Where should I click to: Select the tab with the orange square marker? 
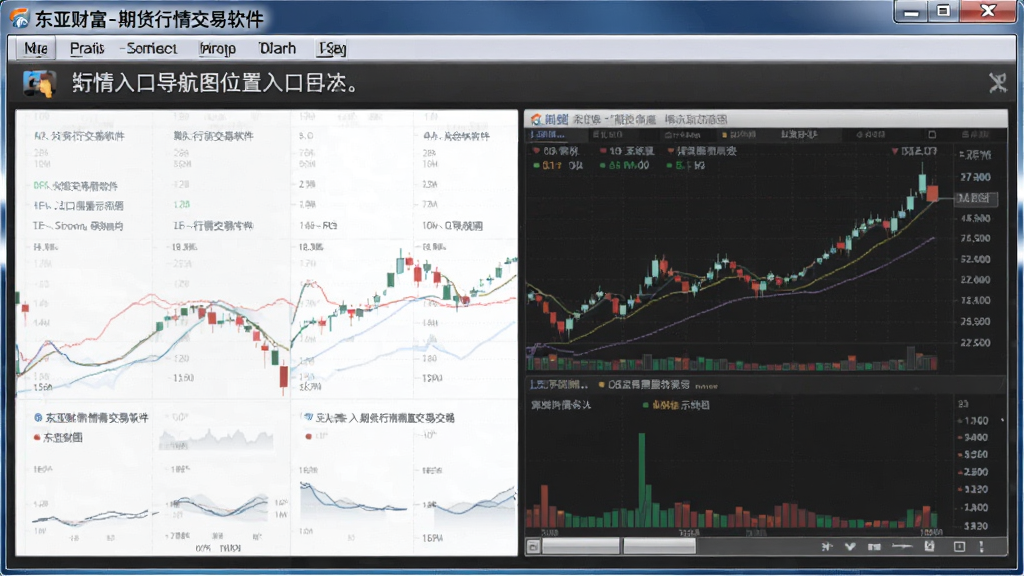[739, 135]
